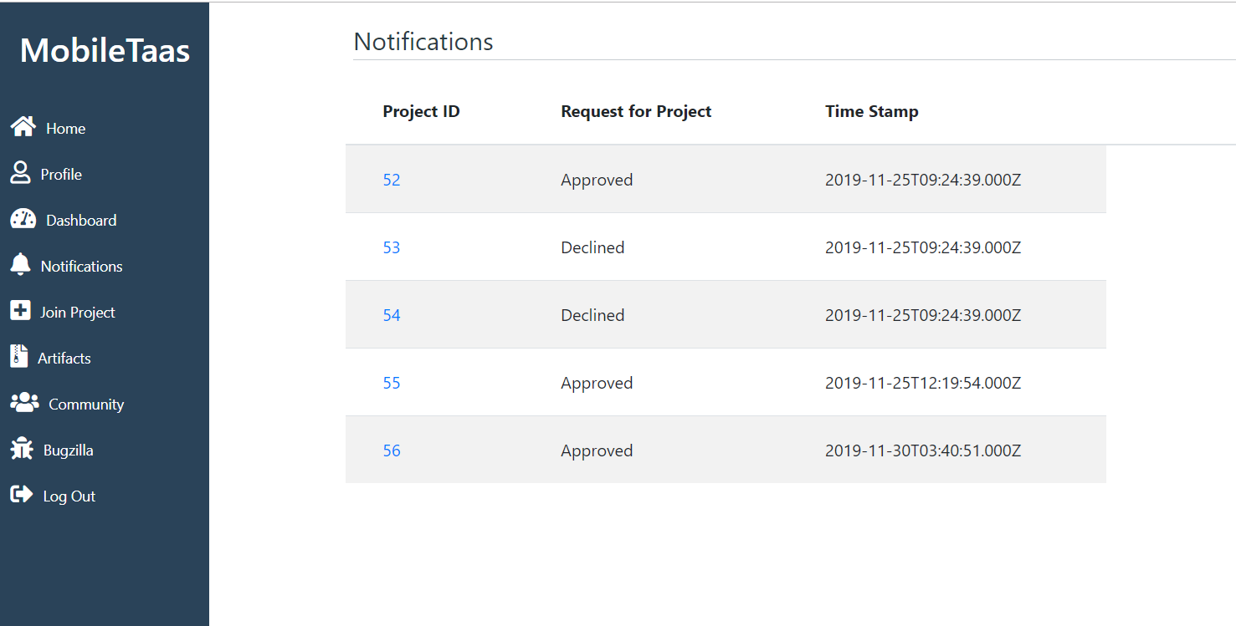Click the Dashboard gauge icon
This screenshot has height=626, width=1236.
tap(23, 219)
